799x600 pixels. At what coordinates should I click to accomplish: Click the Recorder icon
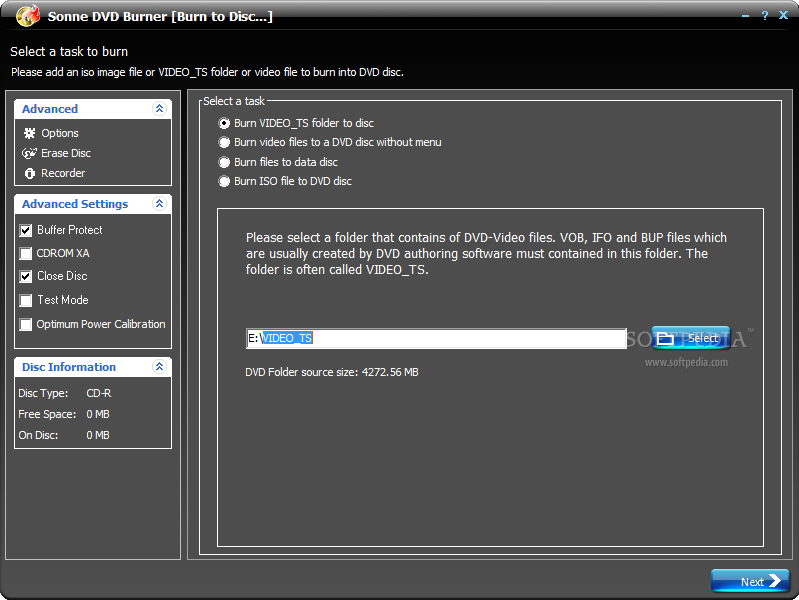30,173
